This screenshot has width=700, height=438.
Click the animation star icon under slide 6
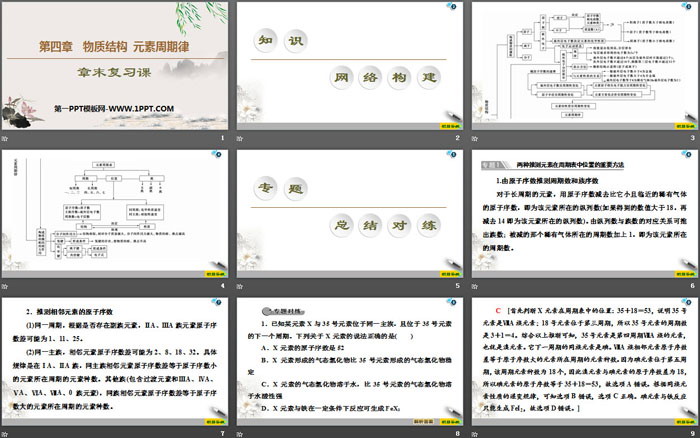coord(475,286)
